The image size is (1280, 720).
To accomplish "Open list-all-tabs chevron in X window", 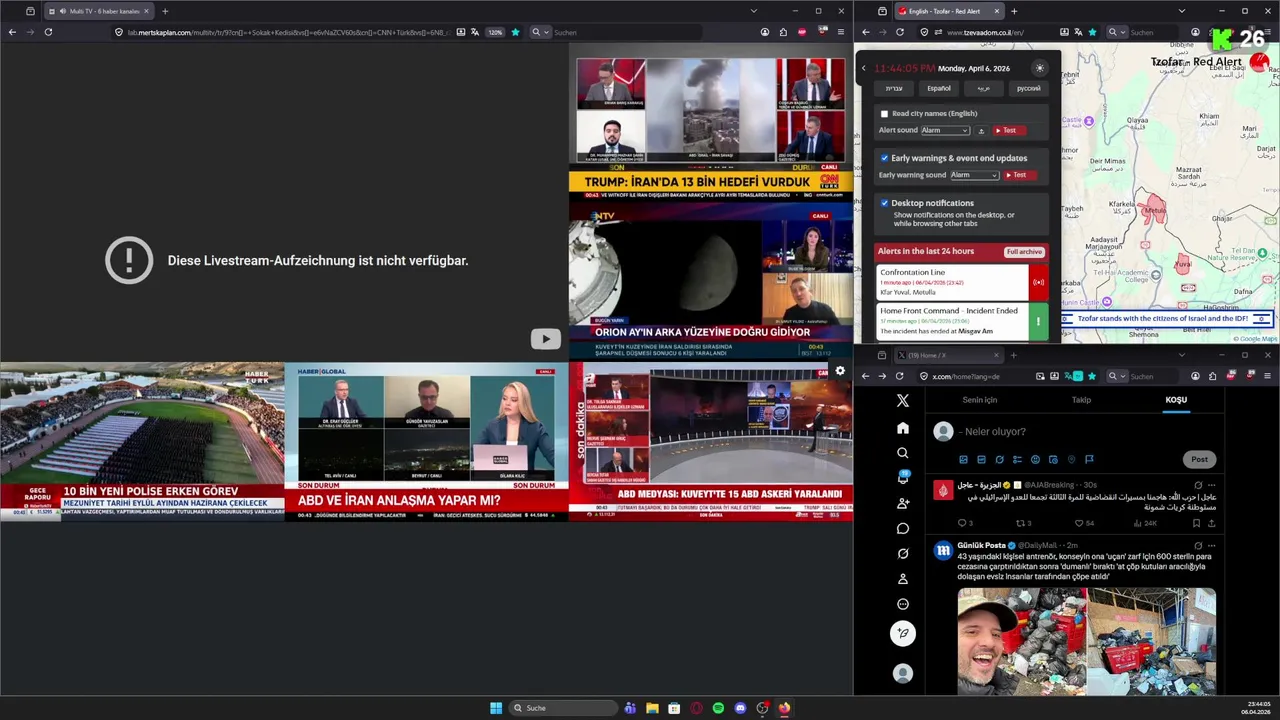I will point(1181,355).
